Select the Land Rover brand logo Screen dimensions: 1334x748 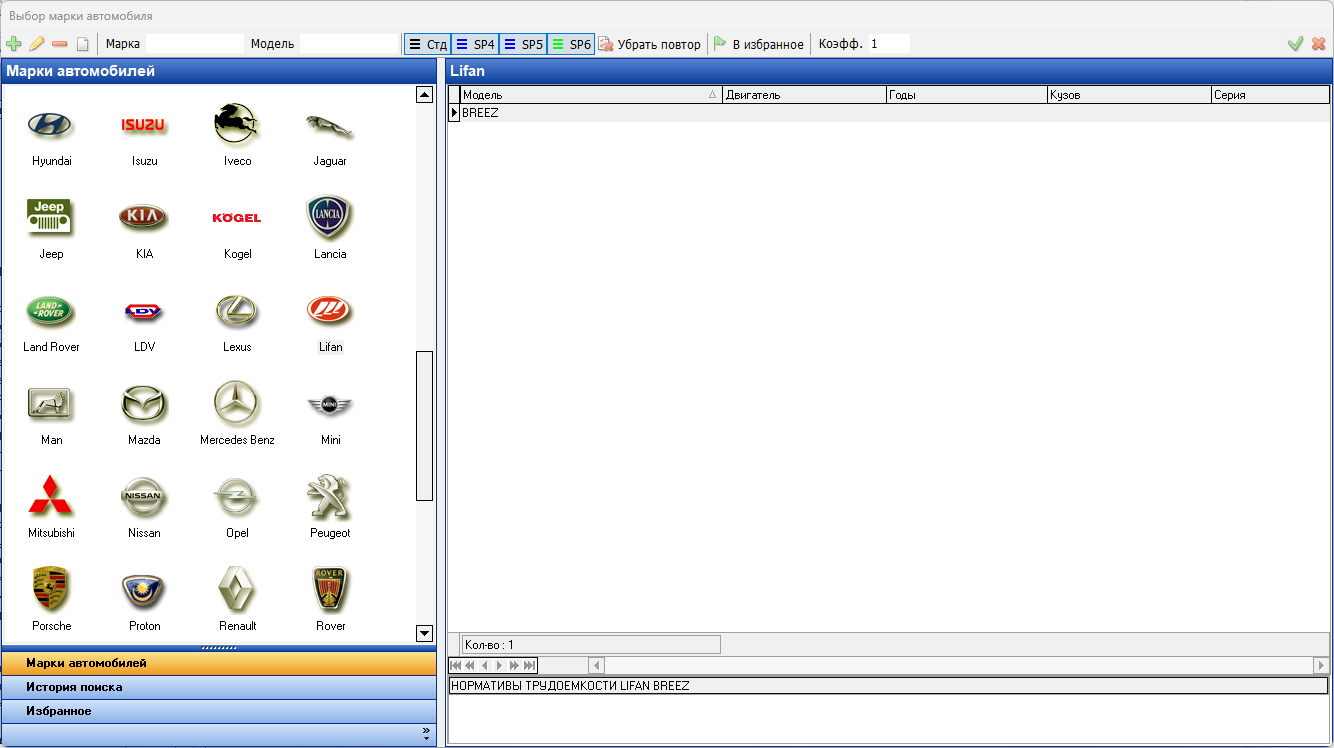pos(52,311)
